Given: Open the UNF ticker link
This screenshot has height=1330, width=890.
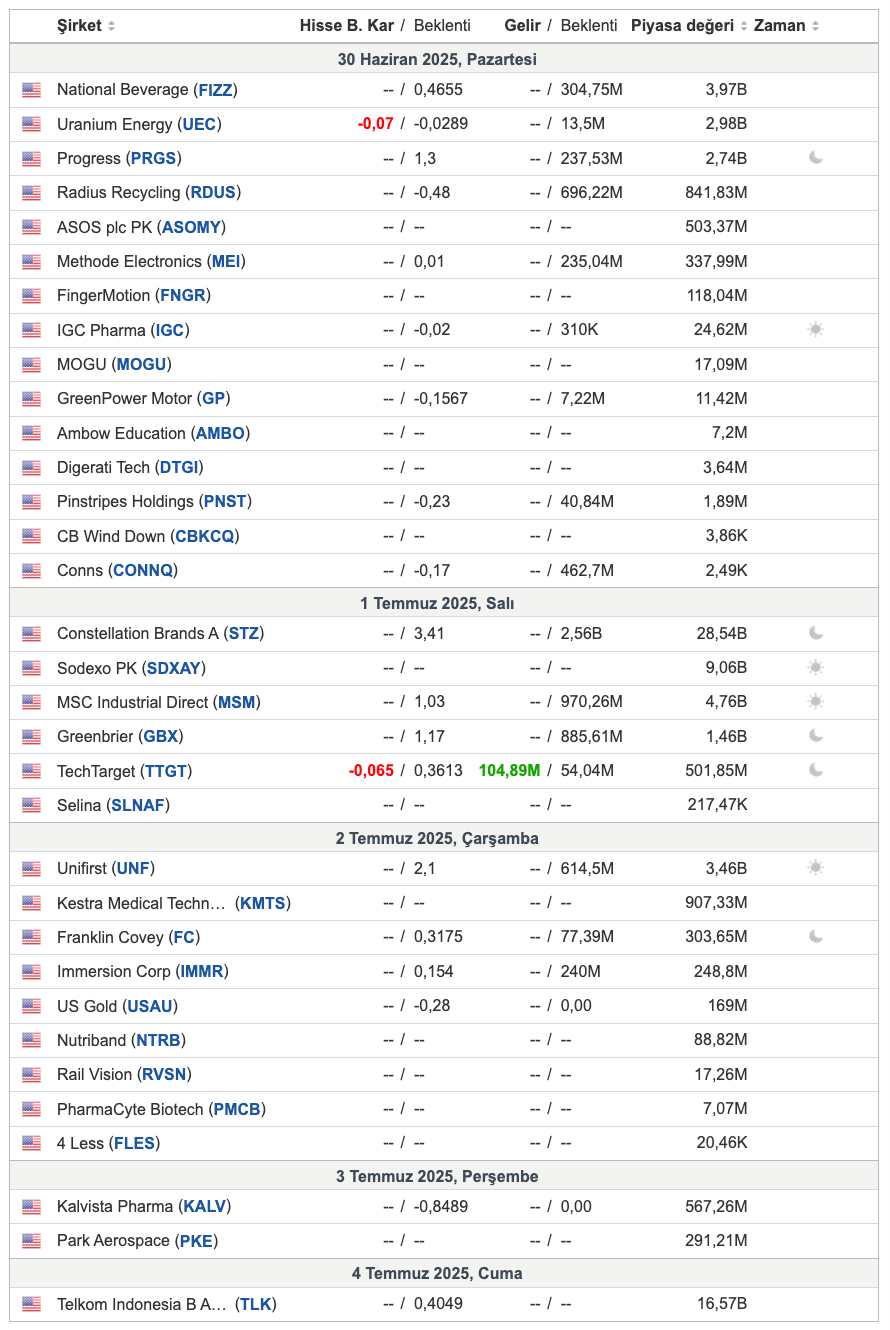Looking at the screenshot, I should [x=135, y=868].
